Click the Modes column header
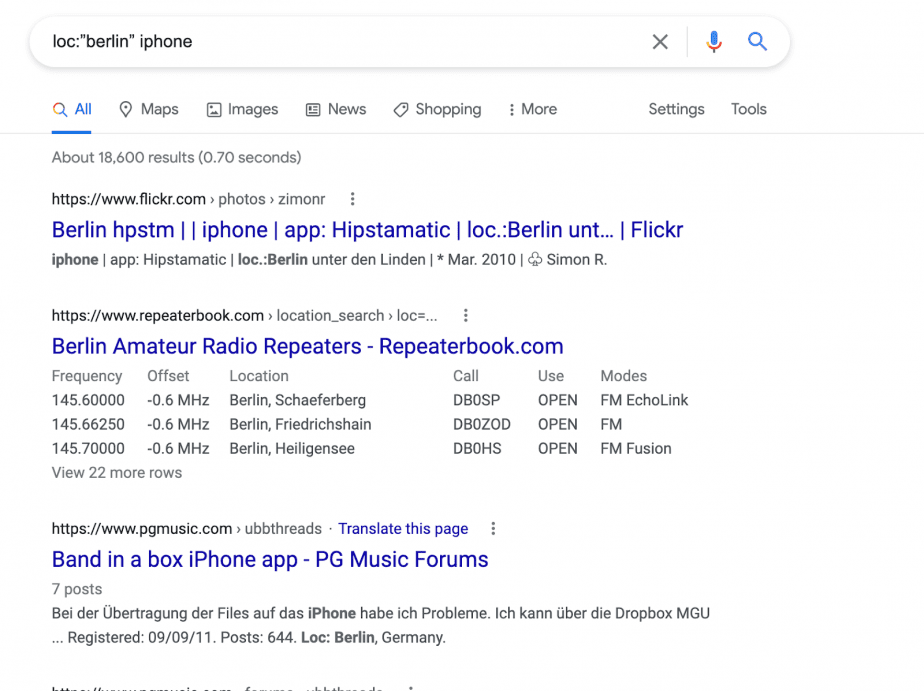Viewport: 924px width, 691px height. 623,376
